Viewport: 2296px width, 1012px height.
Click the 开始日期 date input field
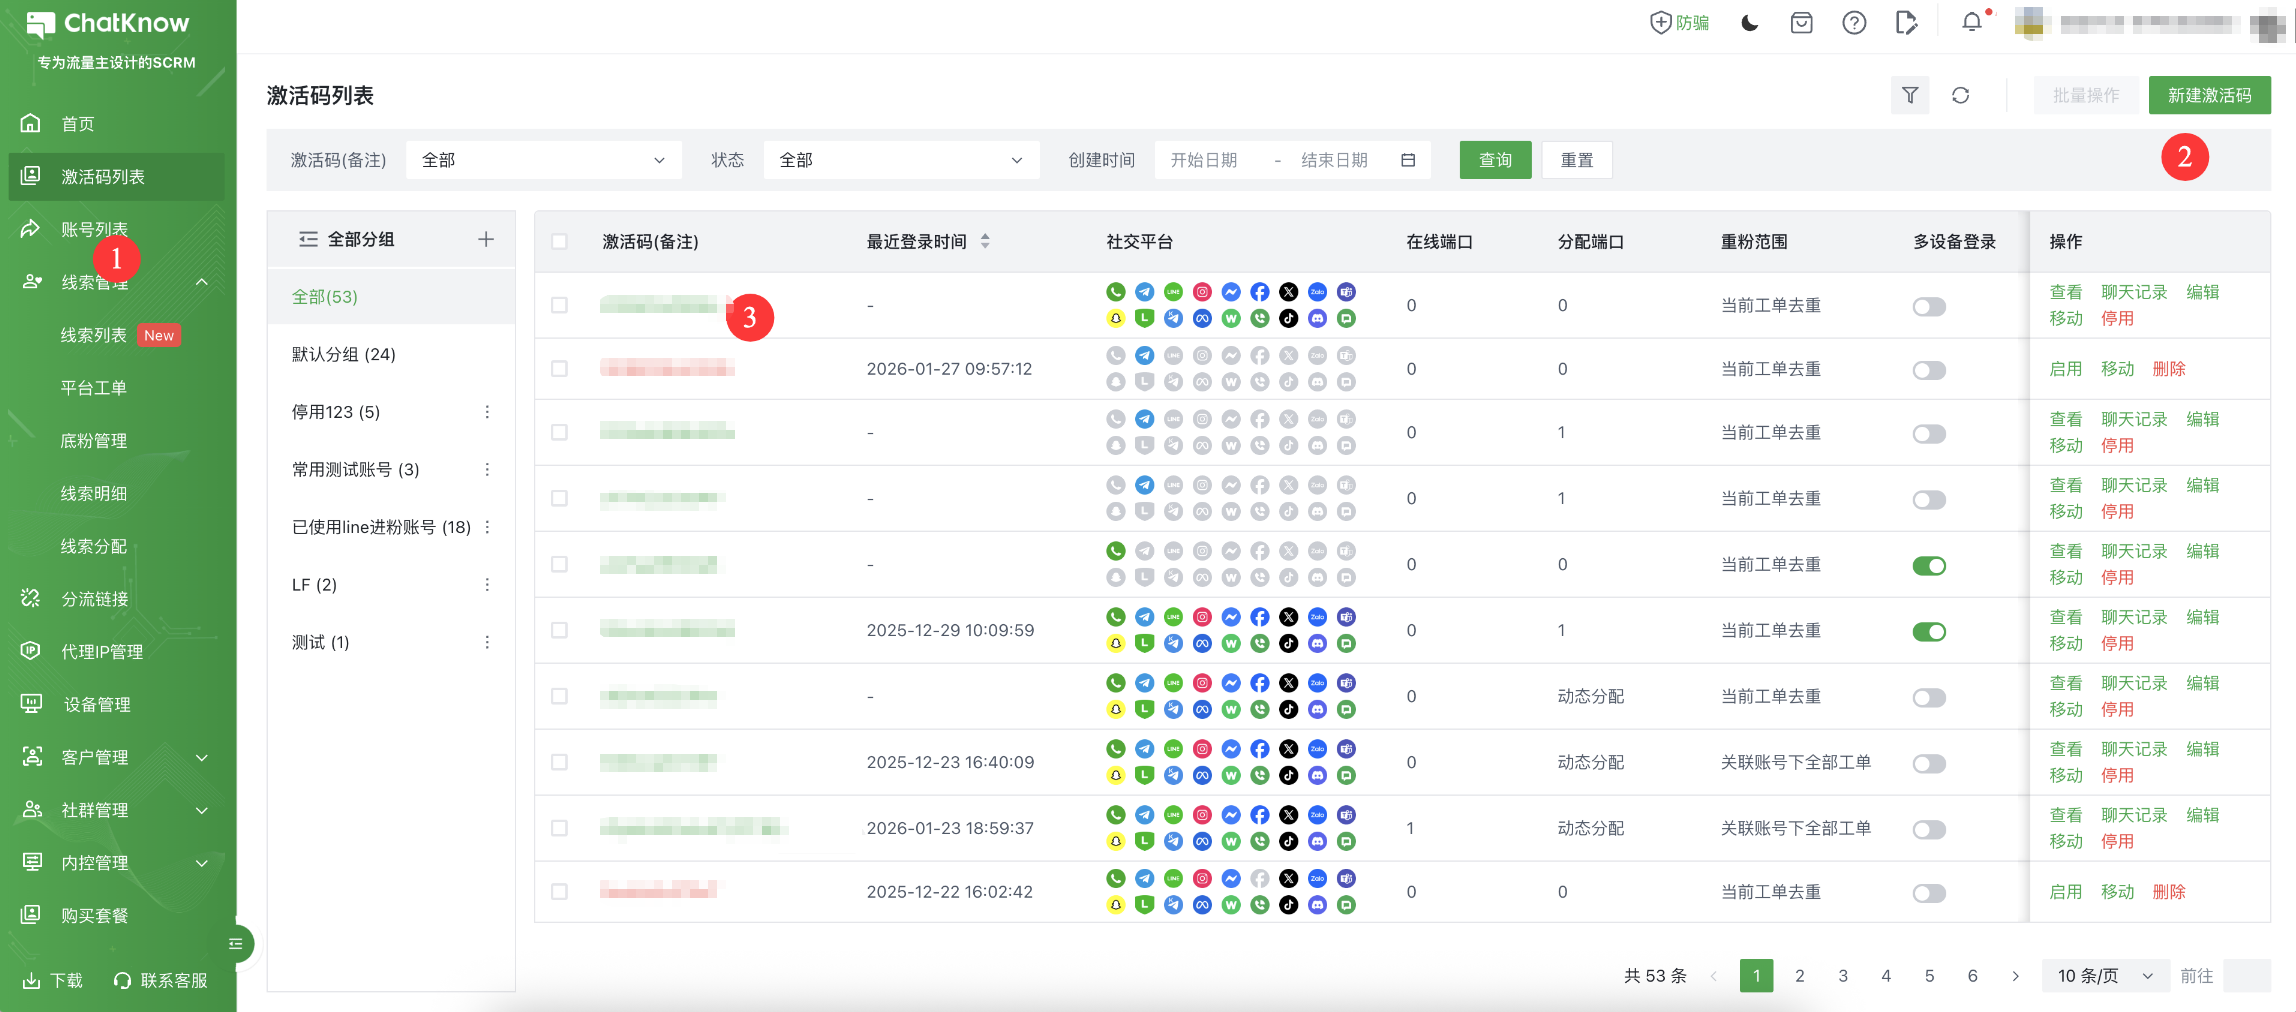(x=1205, y=160)
